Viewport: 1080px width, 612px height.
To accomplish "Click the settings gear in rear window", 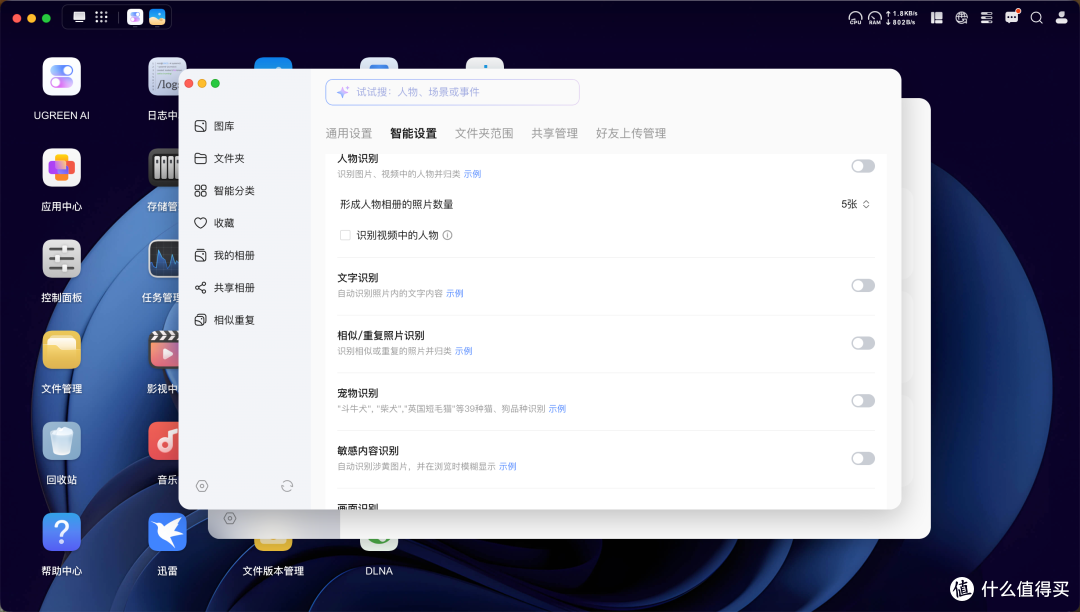I will point(230,518).
